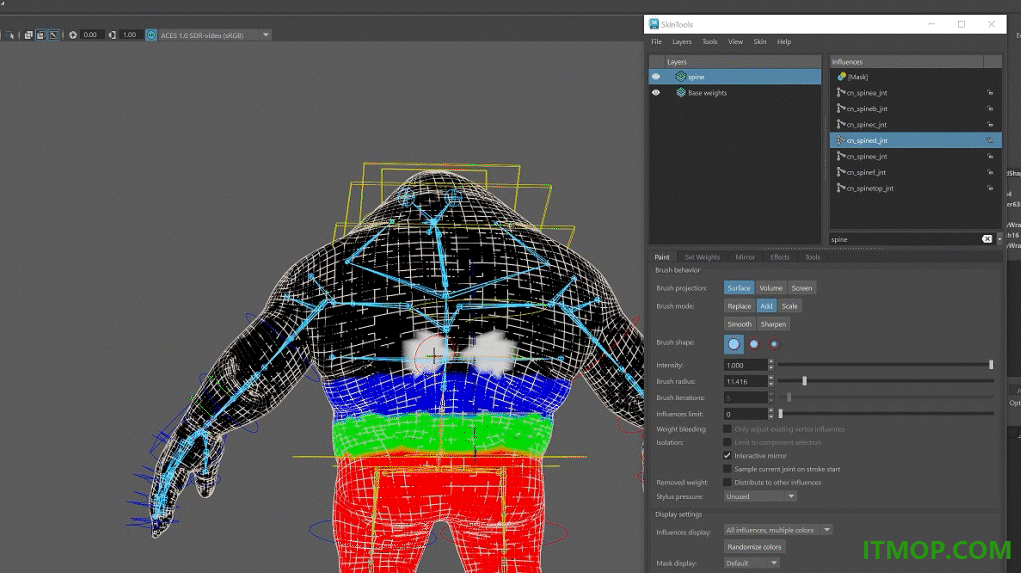Screen dimensions: 1021x573
Task: Select Replace brush mode
Action: (739, 306)
